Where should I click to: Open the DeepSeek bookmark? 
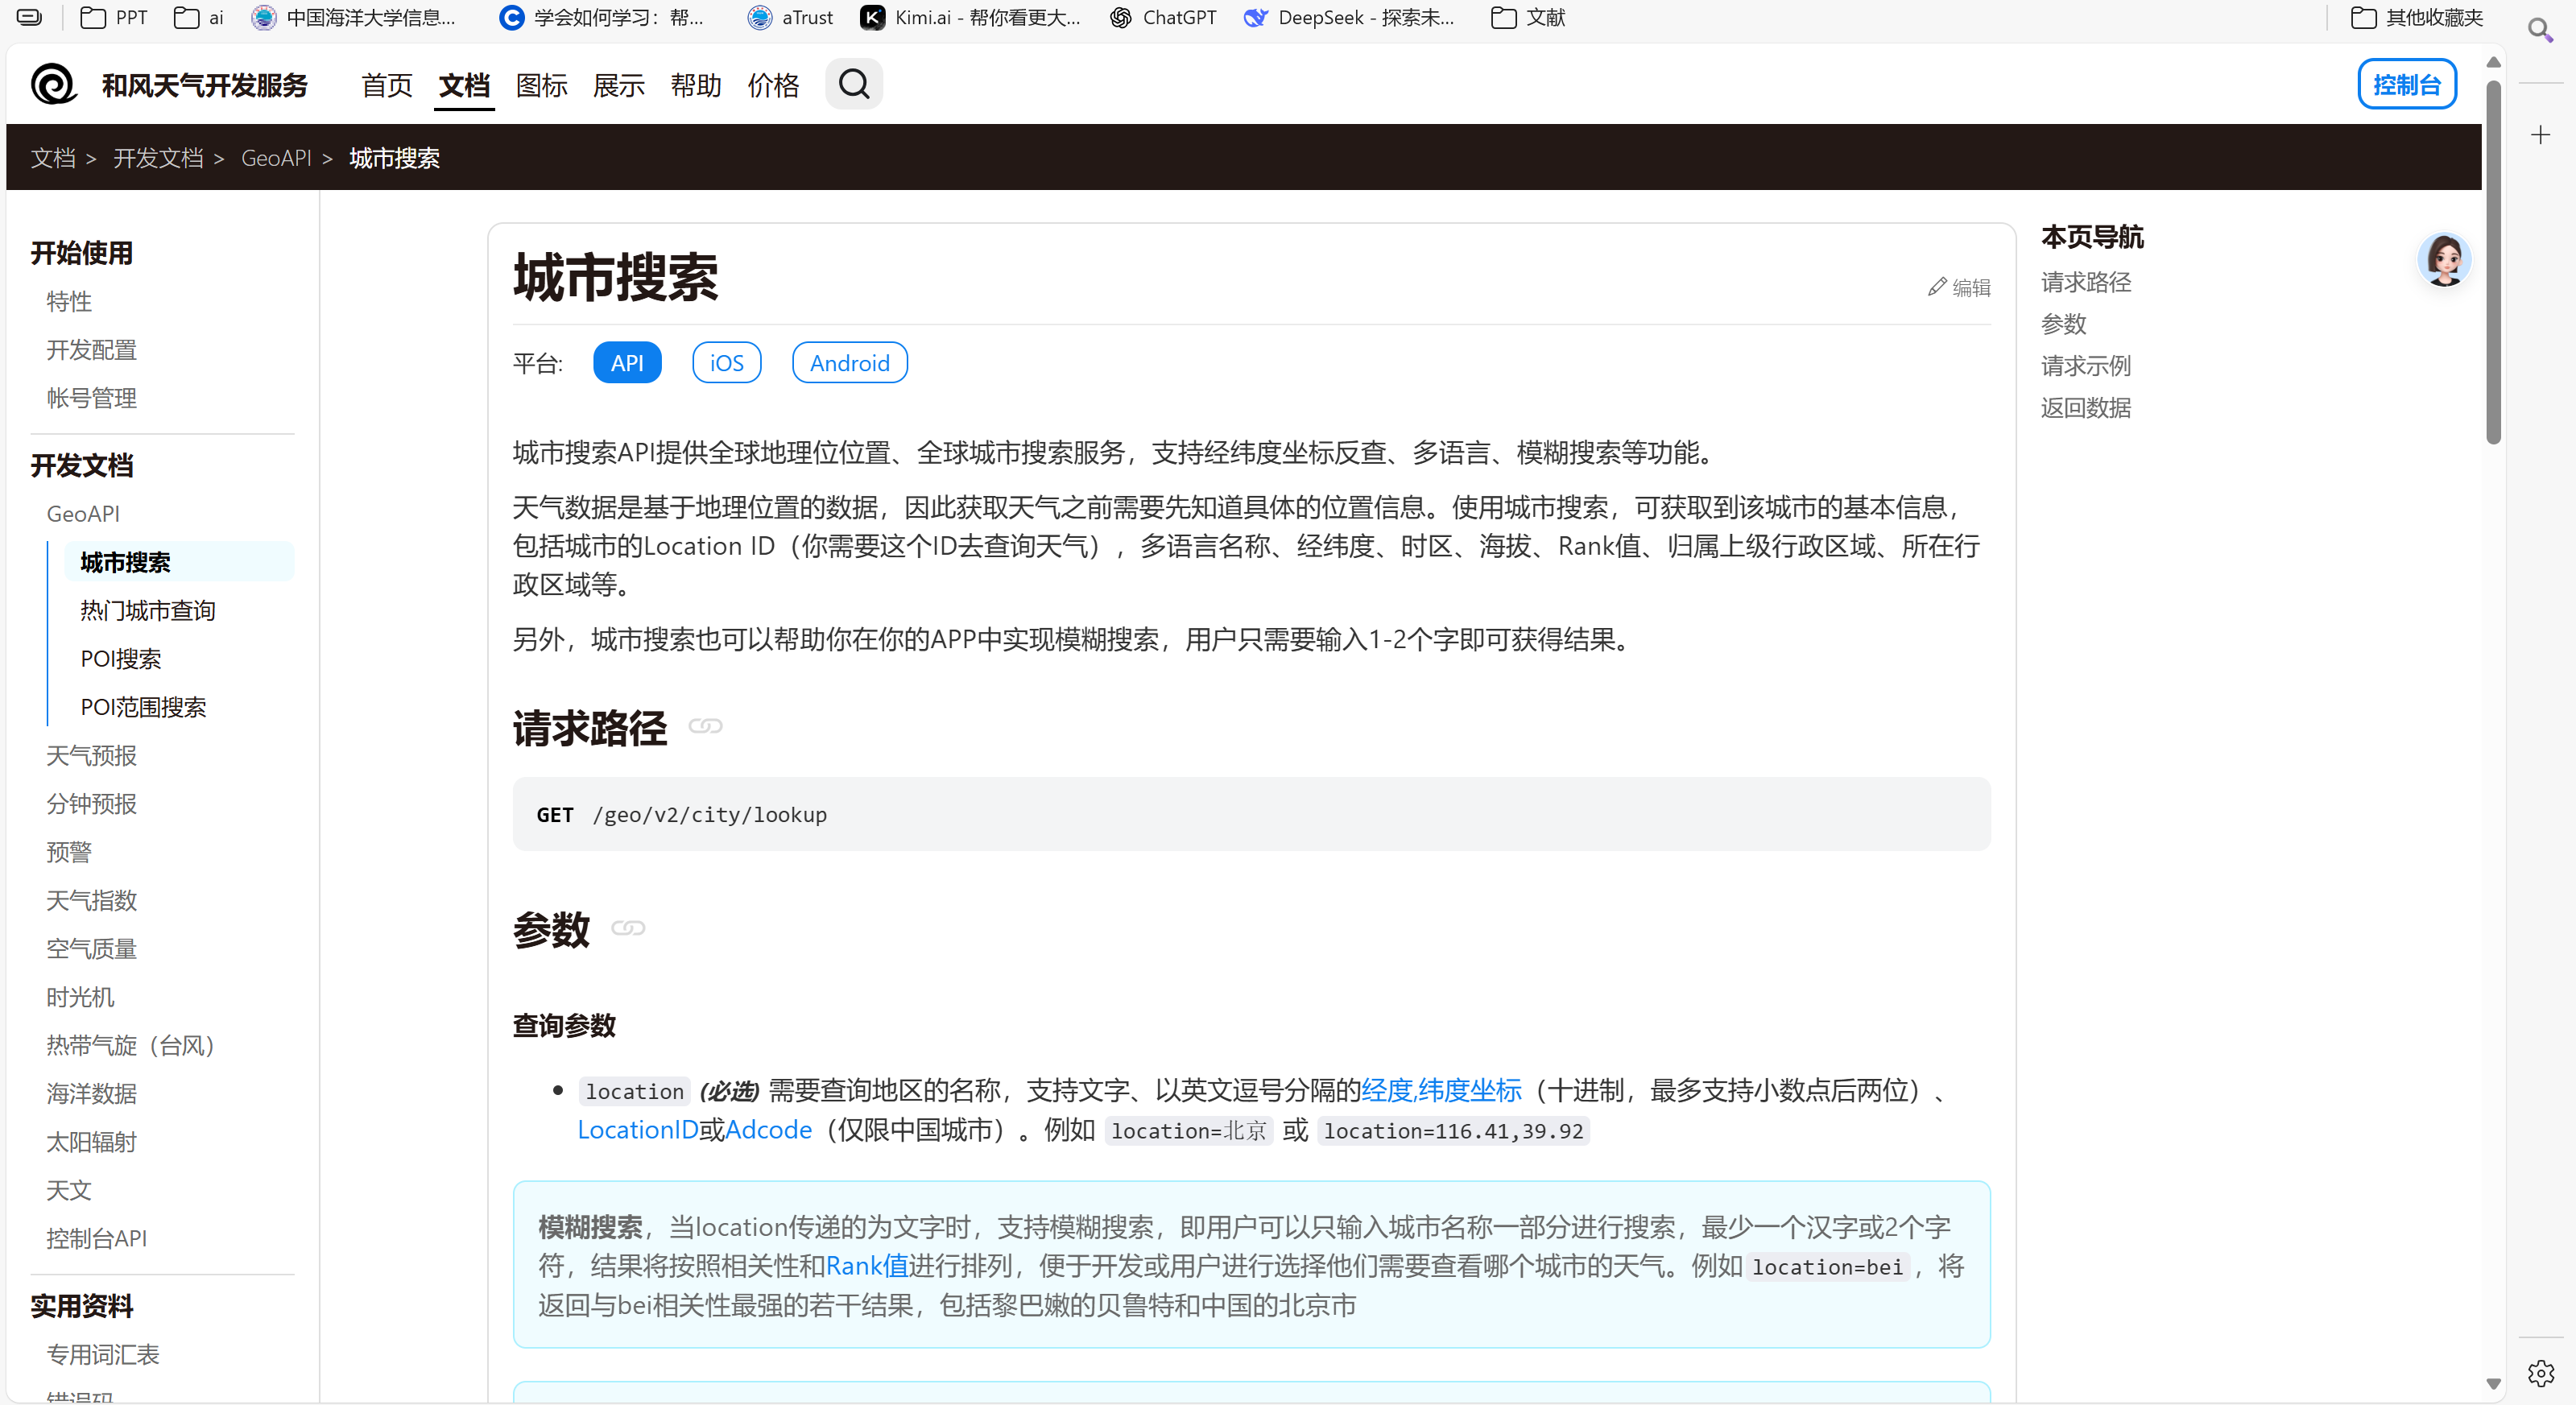tap(1349, 17)
